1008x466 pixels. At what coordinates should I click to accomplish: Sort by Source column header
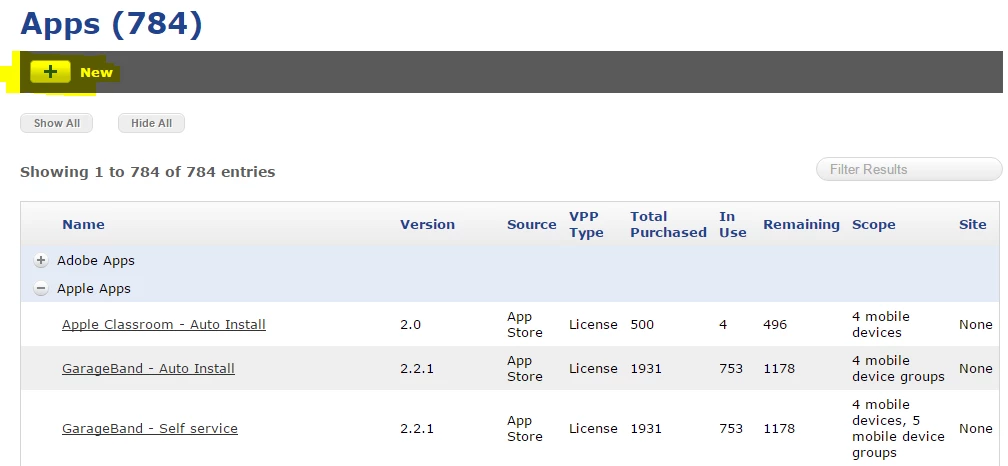coord(532,224)
